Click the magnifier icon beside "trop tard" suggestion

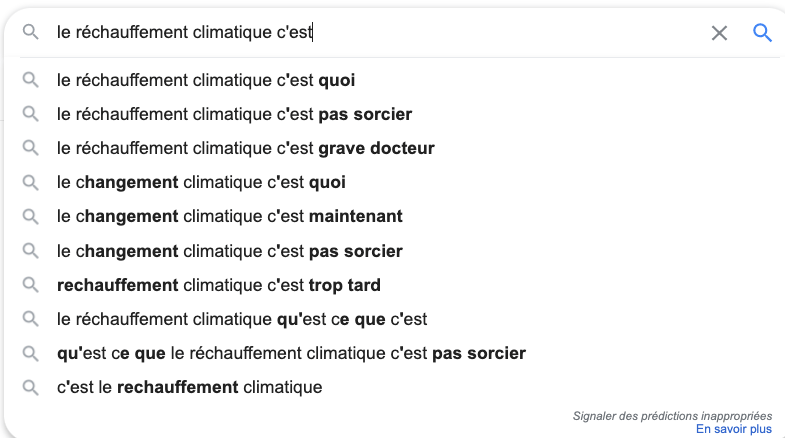point(31,285)
